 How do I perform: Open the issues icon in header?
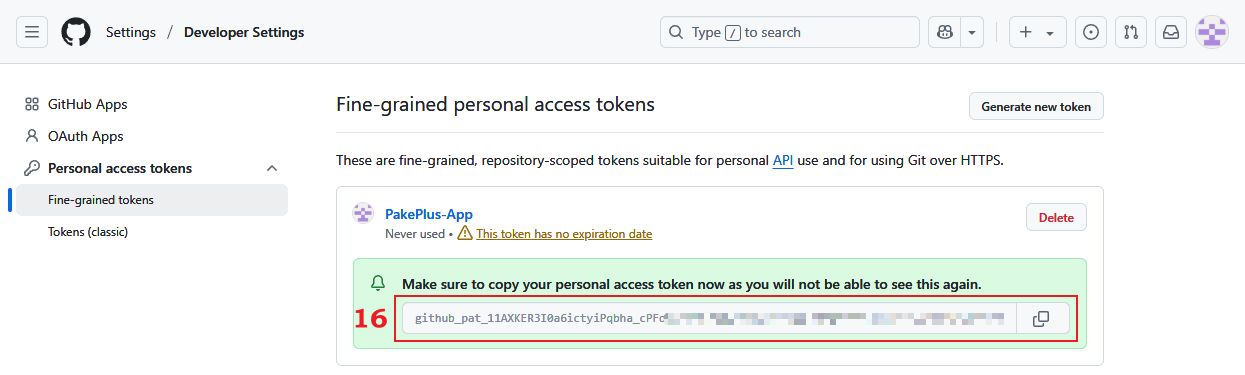pos(1091,32)
